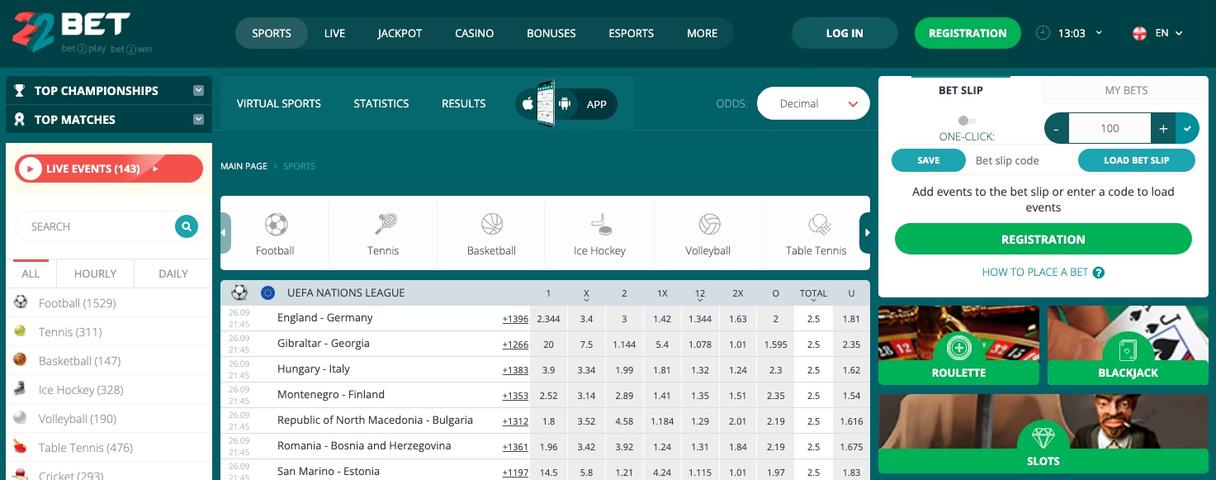The image size is (1216, 480).
Task: Click the trophy icon of Top Championships
Action: point(19,90)
